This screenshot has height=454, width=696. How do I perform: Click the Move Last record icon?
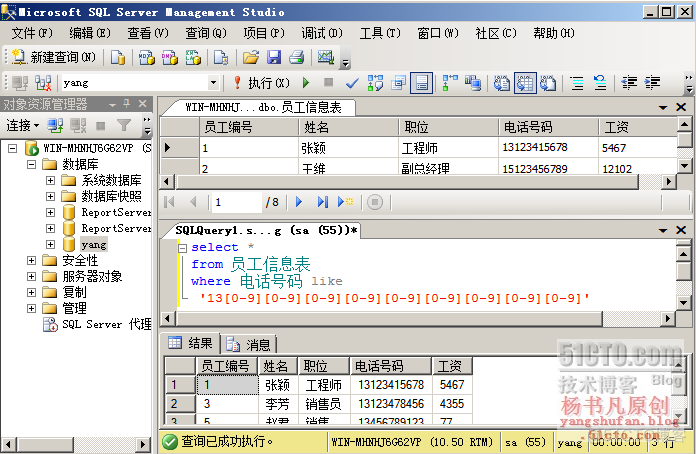point(323,202)
